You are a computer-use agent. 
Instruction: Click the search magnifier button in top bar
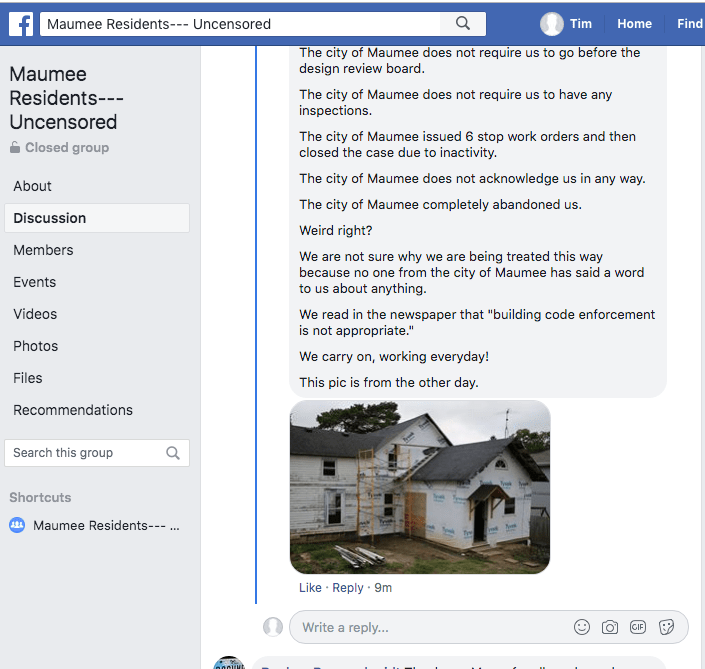(462, 24)
